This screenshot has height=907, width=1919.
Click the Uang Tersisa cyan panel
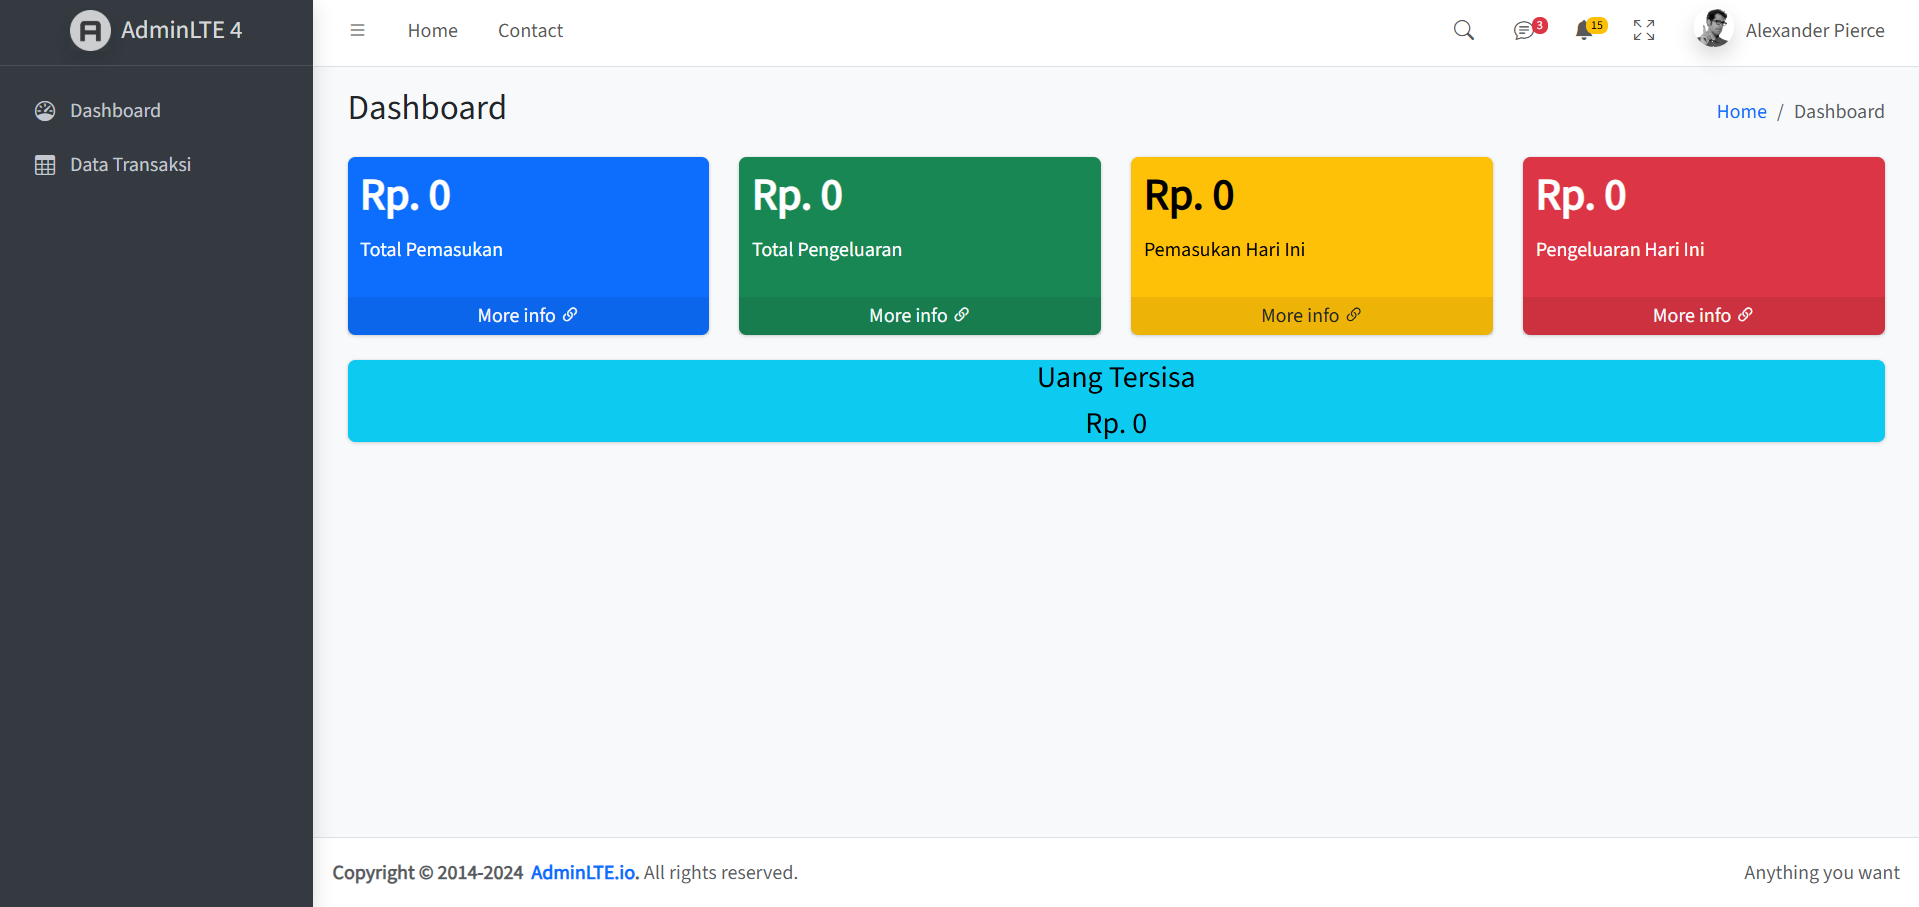1116,401
